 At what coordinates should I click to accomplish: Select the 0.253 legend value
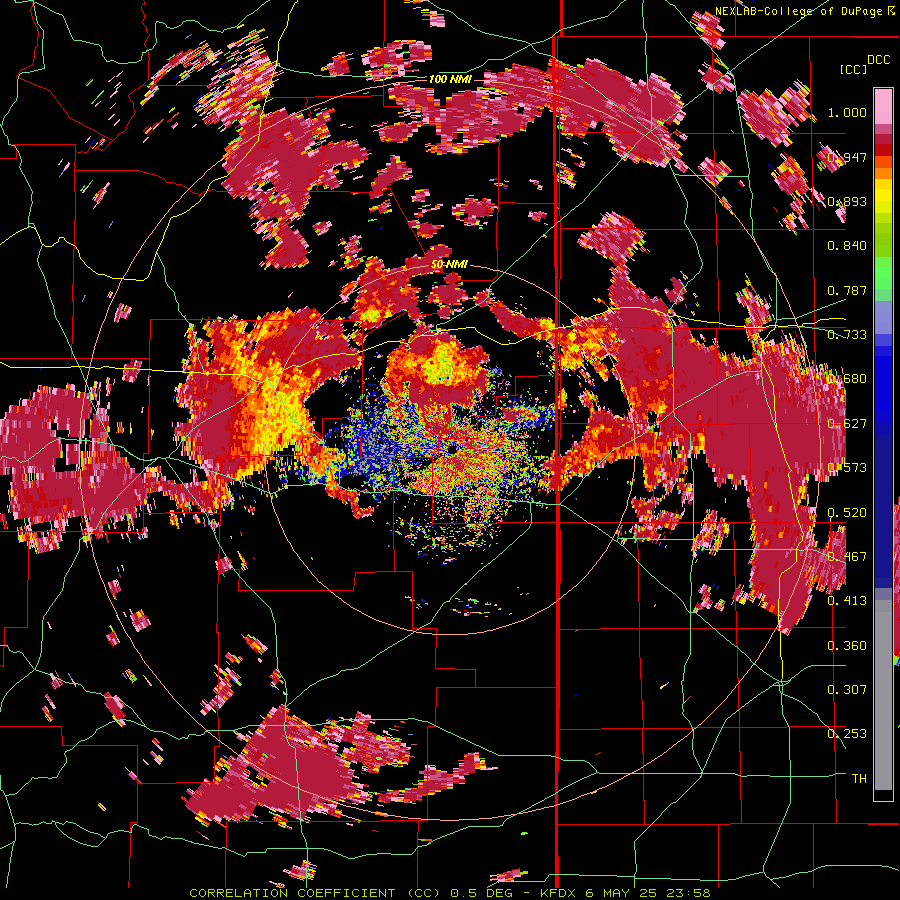pyautogui.click(x=847, y=734)
